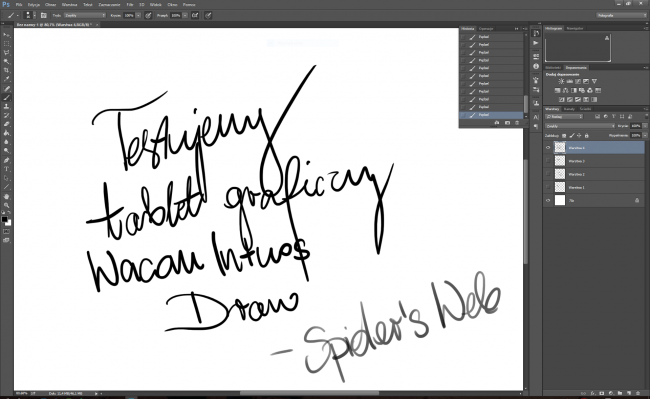This screenshot has width=650, height=399.
Task: Open the Plik menu
Action: (x=19, y=5)
